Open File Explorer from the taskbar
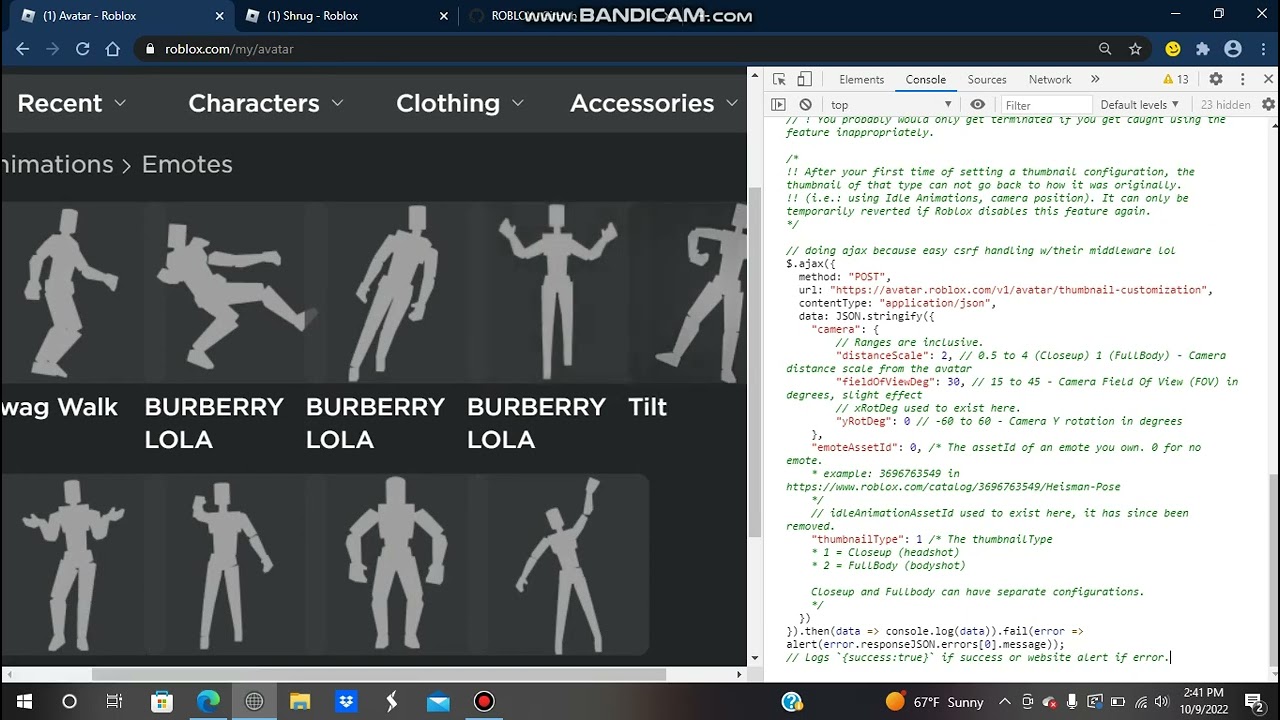This screenshot has width=1280, height=720. 300,702
